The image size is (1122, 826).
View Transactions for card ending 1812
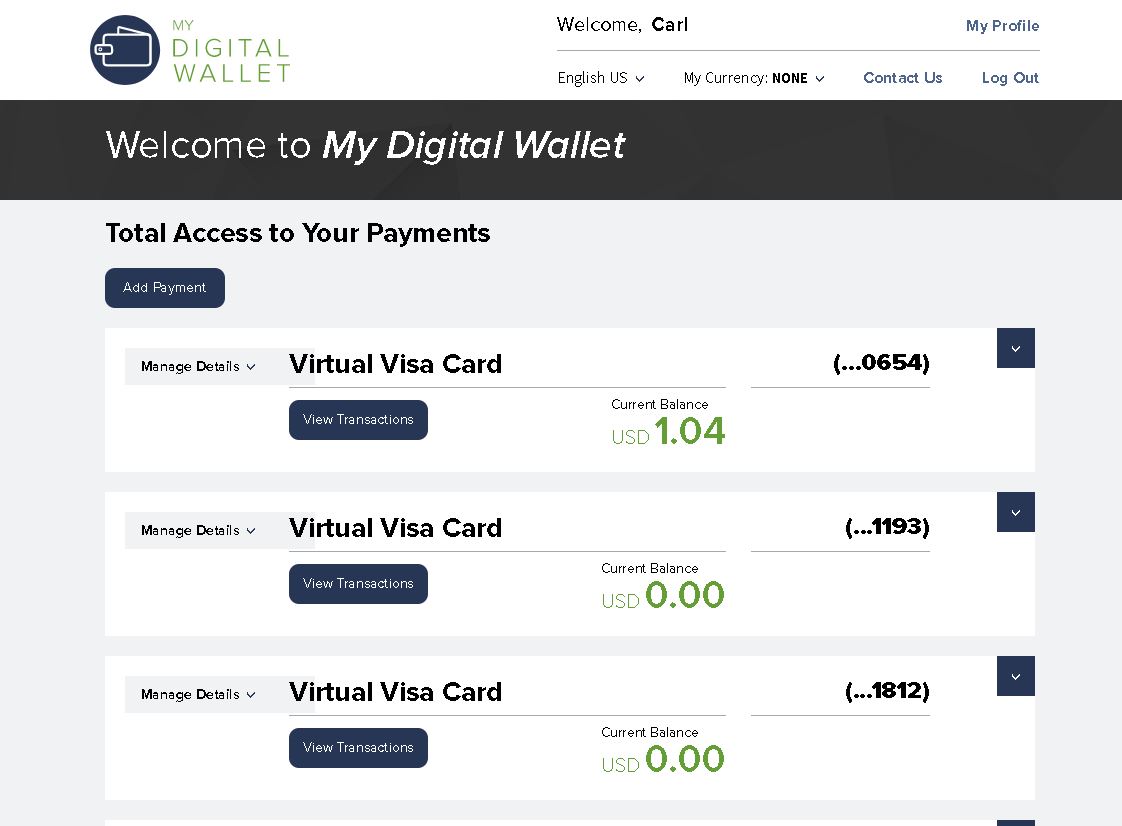(x=358, y=748)
